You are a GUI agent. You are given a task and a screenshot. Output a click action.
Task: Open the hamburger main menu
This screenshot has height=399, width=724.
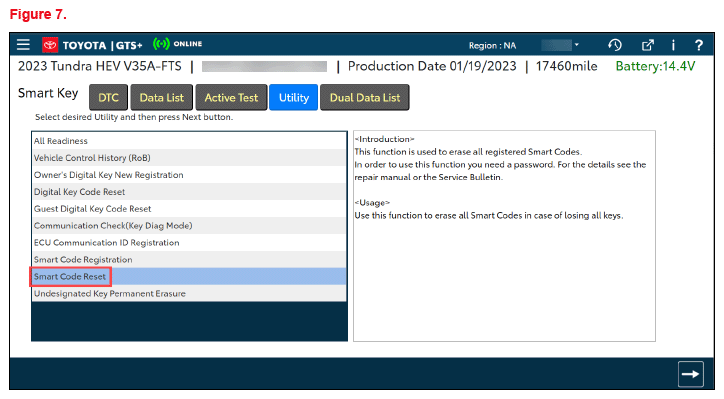23,45
